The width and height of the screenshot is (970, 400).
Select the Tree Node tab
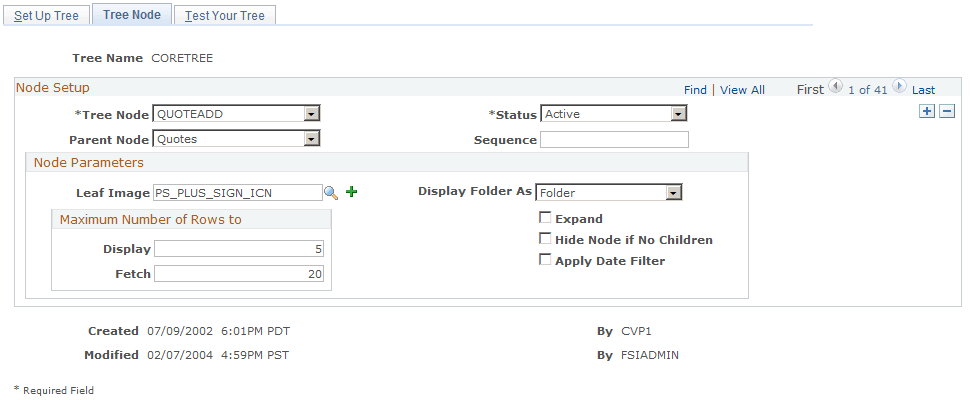(x=132, y=14)
